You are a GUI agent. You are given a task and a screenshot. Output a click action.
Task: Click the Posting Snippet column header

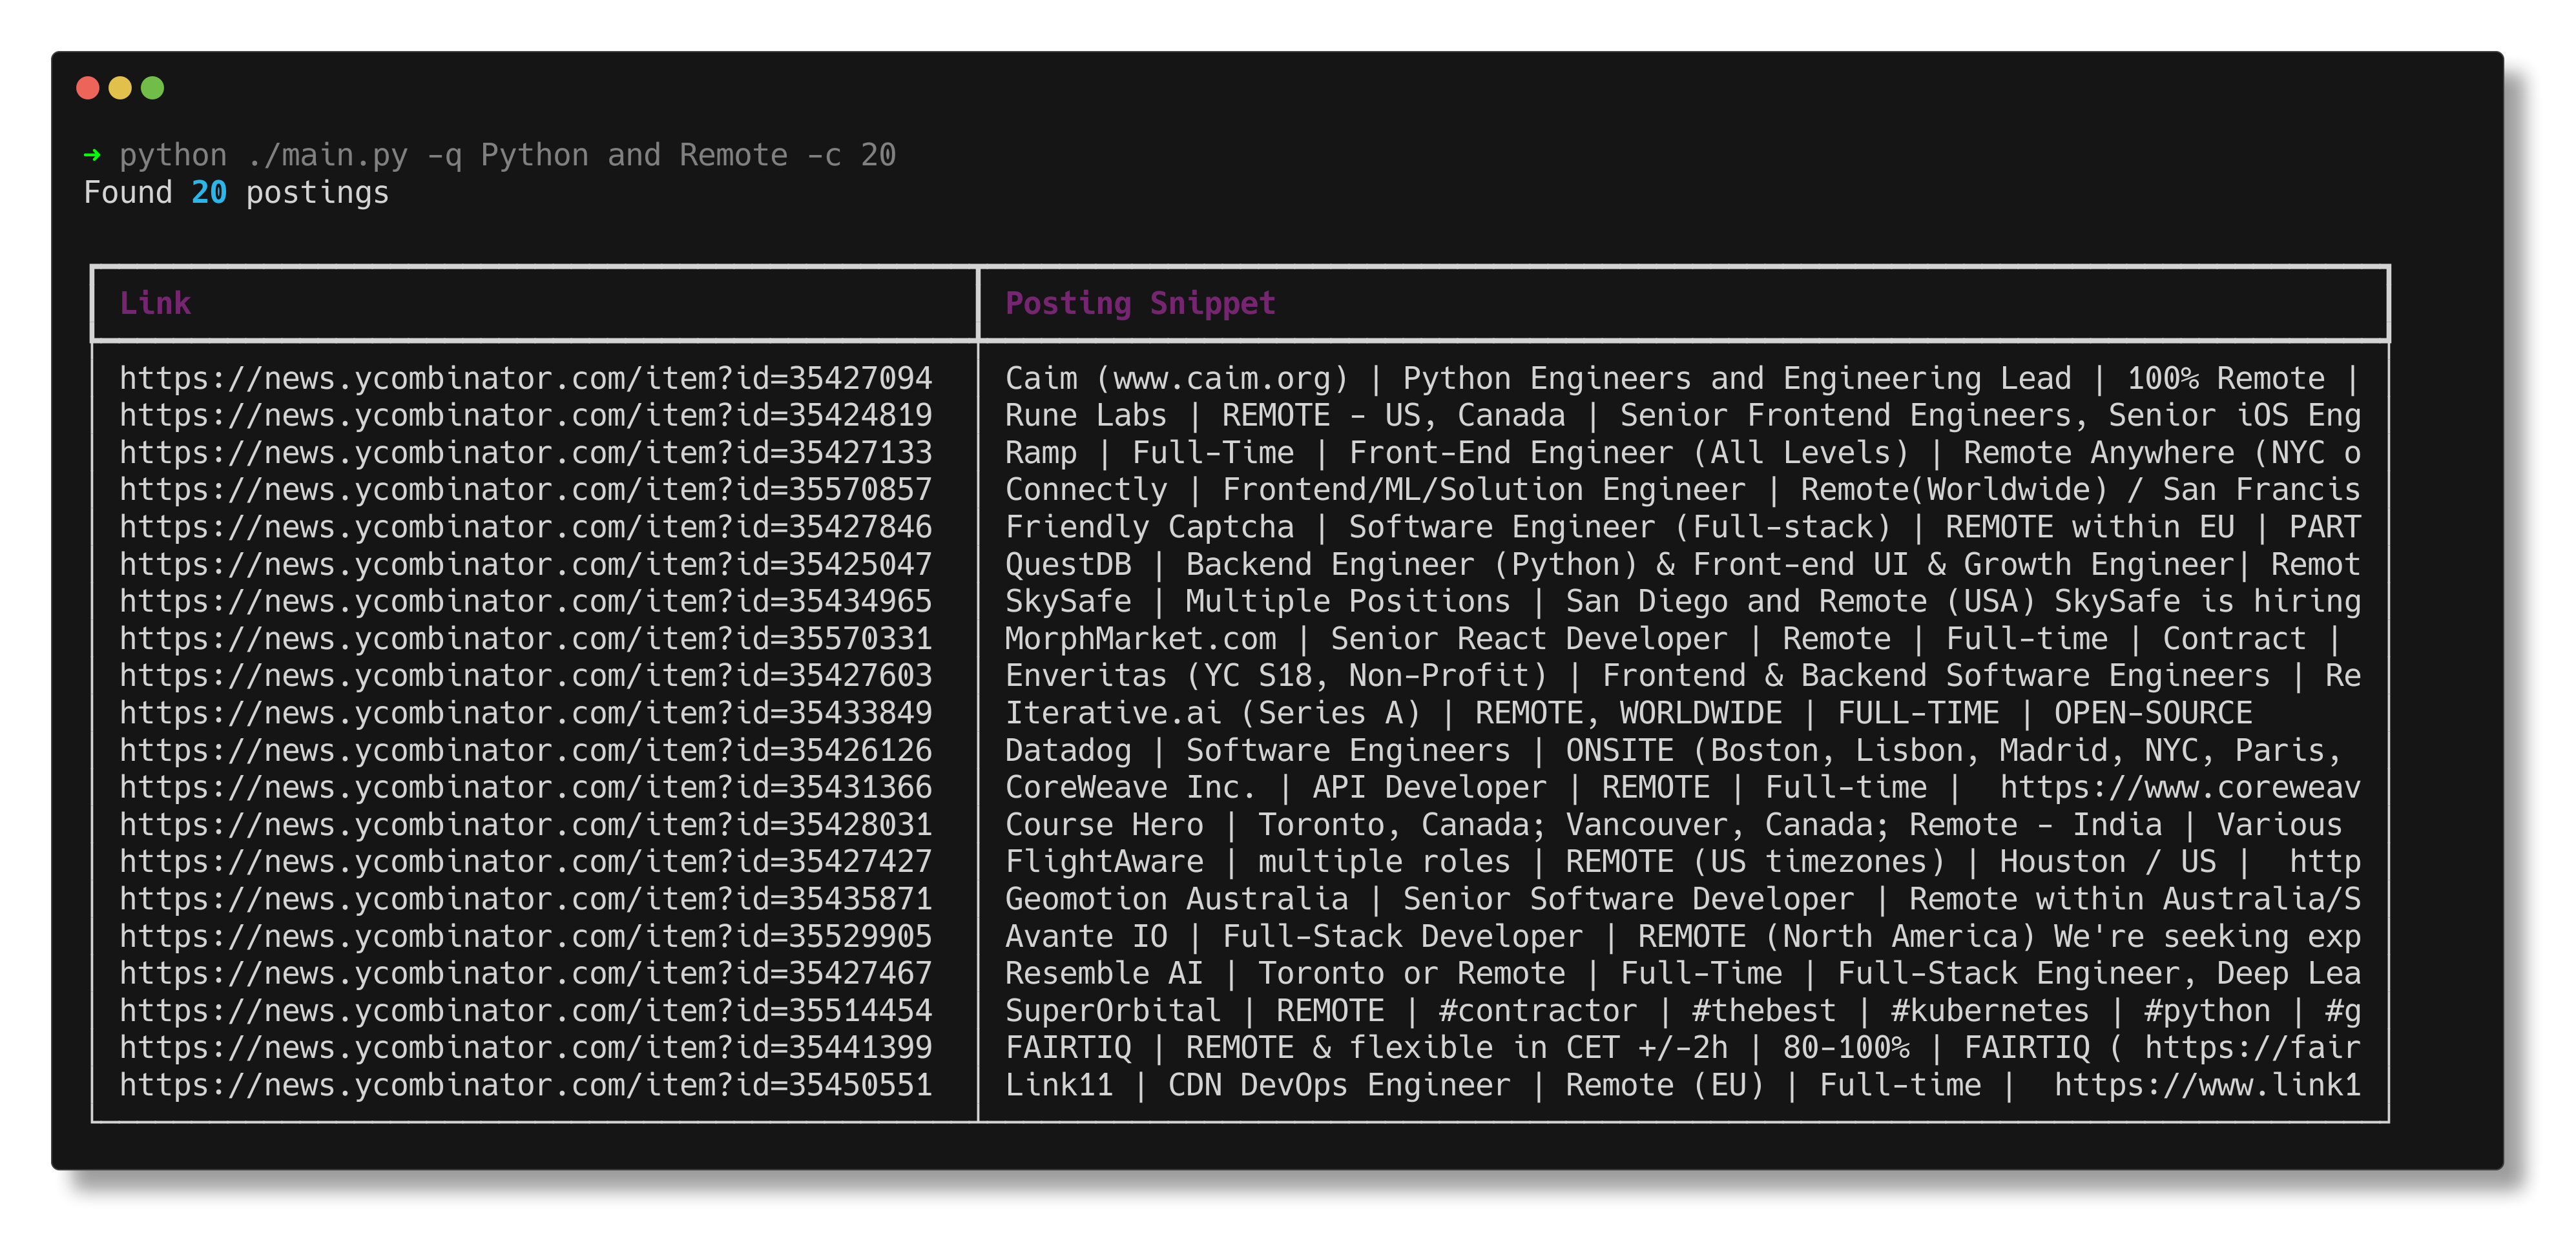coord(1140,303)
